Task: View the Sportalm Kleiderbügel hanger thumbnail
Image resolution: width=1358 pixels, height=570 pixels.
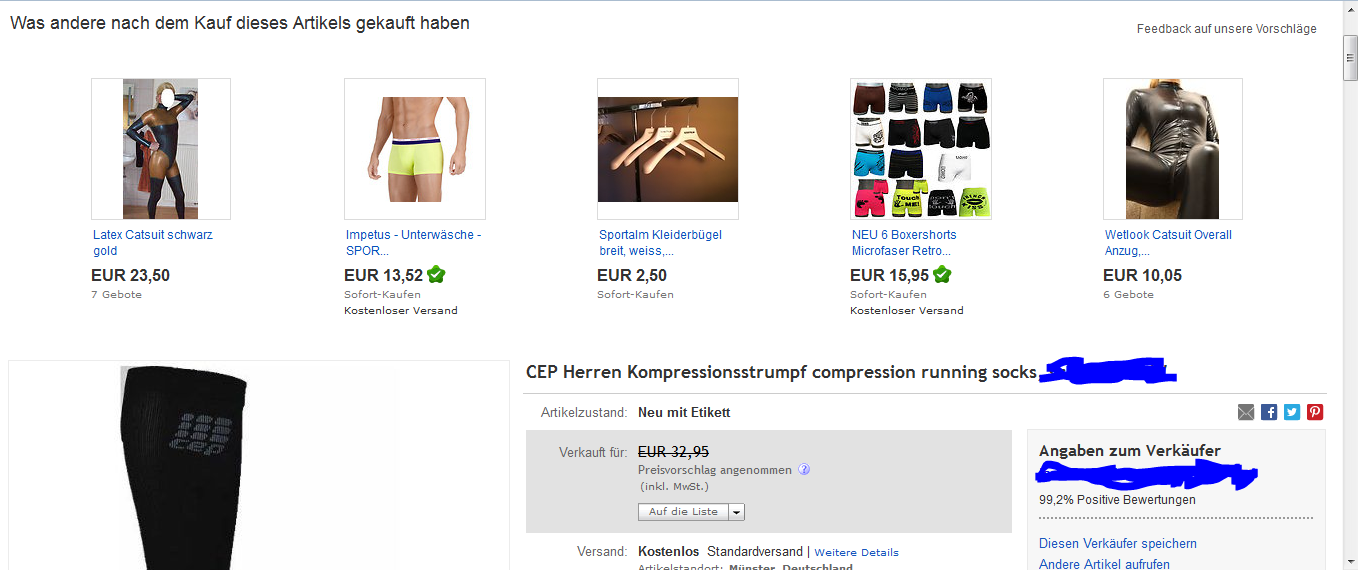Action: (668, 149)
